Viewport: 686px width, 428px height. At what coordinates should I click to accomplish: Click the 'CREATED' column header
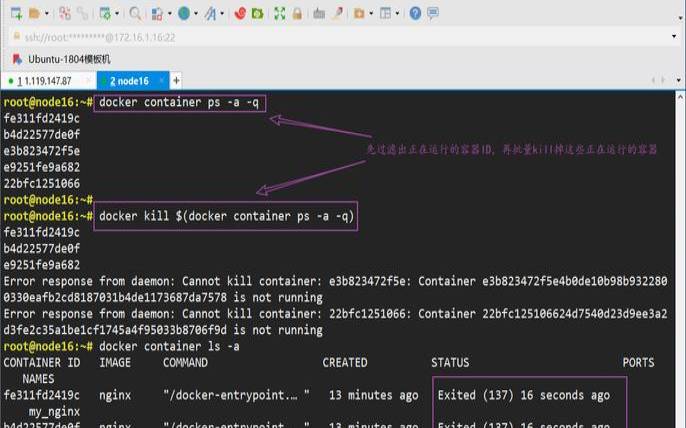tap(345, 363)
